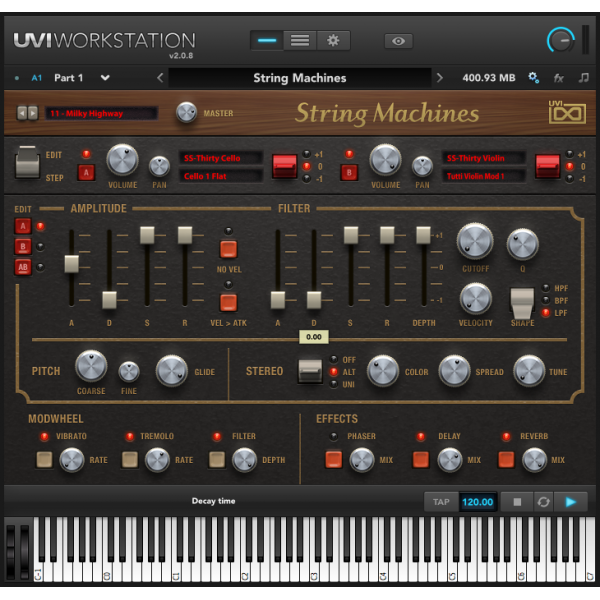Select EDIT layer B button
The image size is (600, 600).
pyautogui.click(x=23, y=246)
